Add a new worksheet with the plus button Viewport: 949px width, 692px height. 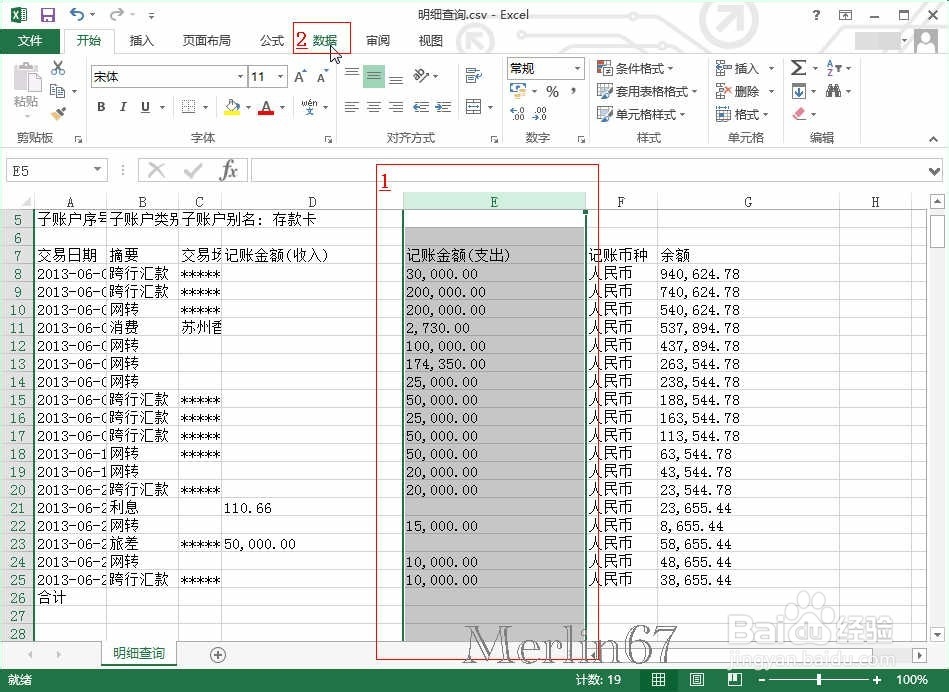point(217,654)
